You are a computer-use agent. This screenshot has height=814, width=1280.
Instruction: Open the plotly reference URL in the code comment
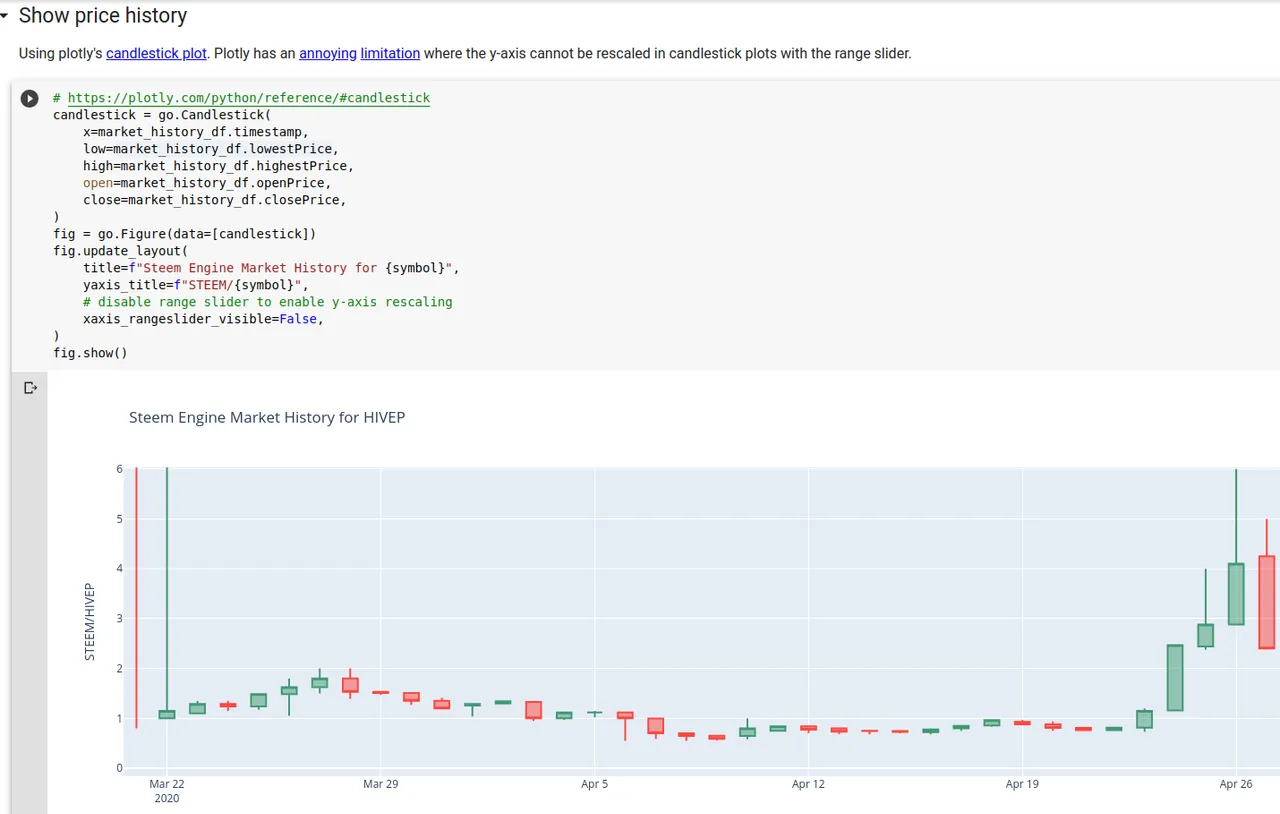(249, 98)
